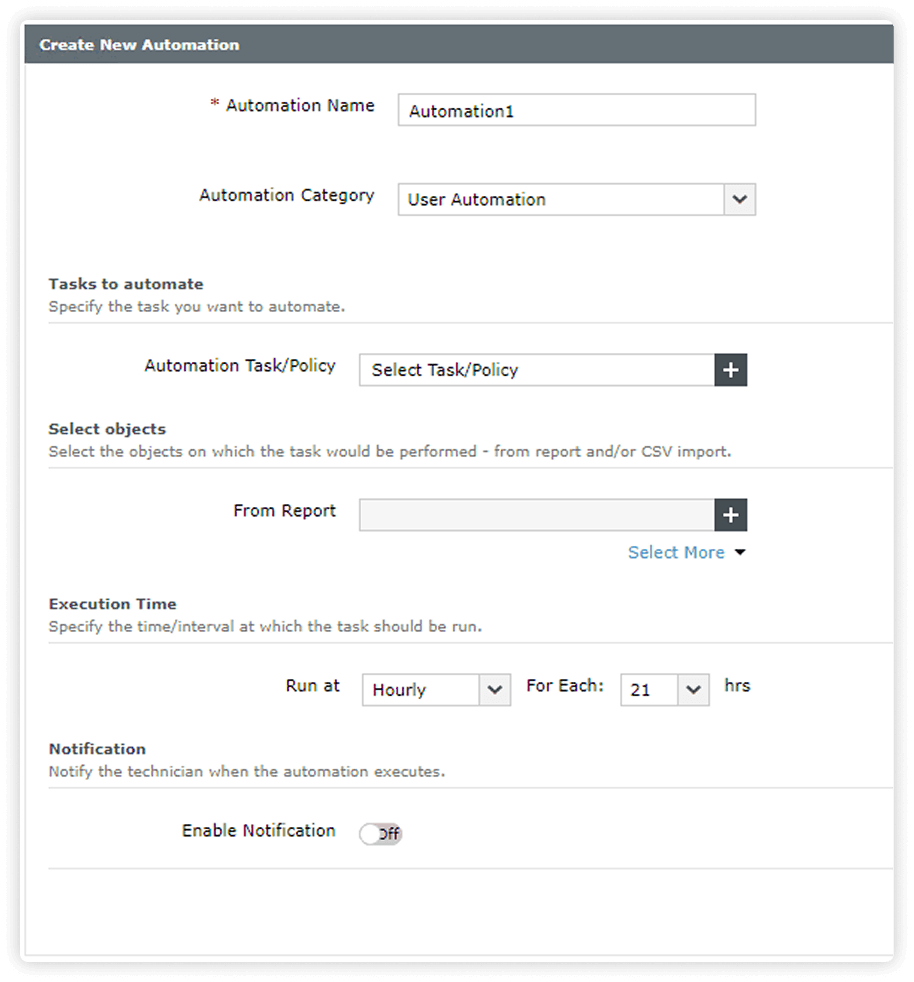Image resolution: width=914 pixels, height=982 pixels.
Task: Expand the triangle beside Select More
Action: pos(740,553)
